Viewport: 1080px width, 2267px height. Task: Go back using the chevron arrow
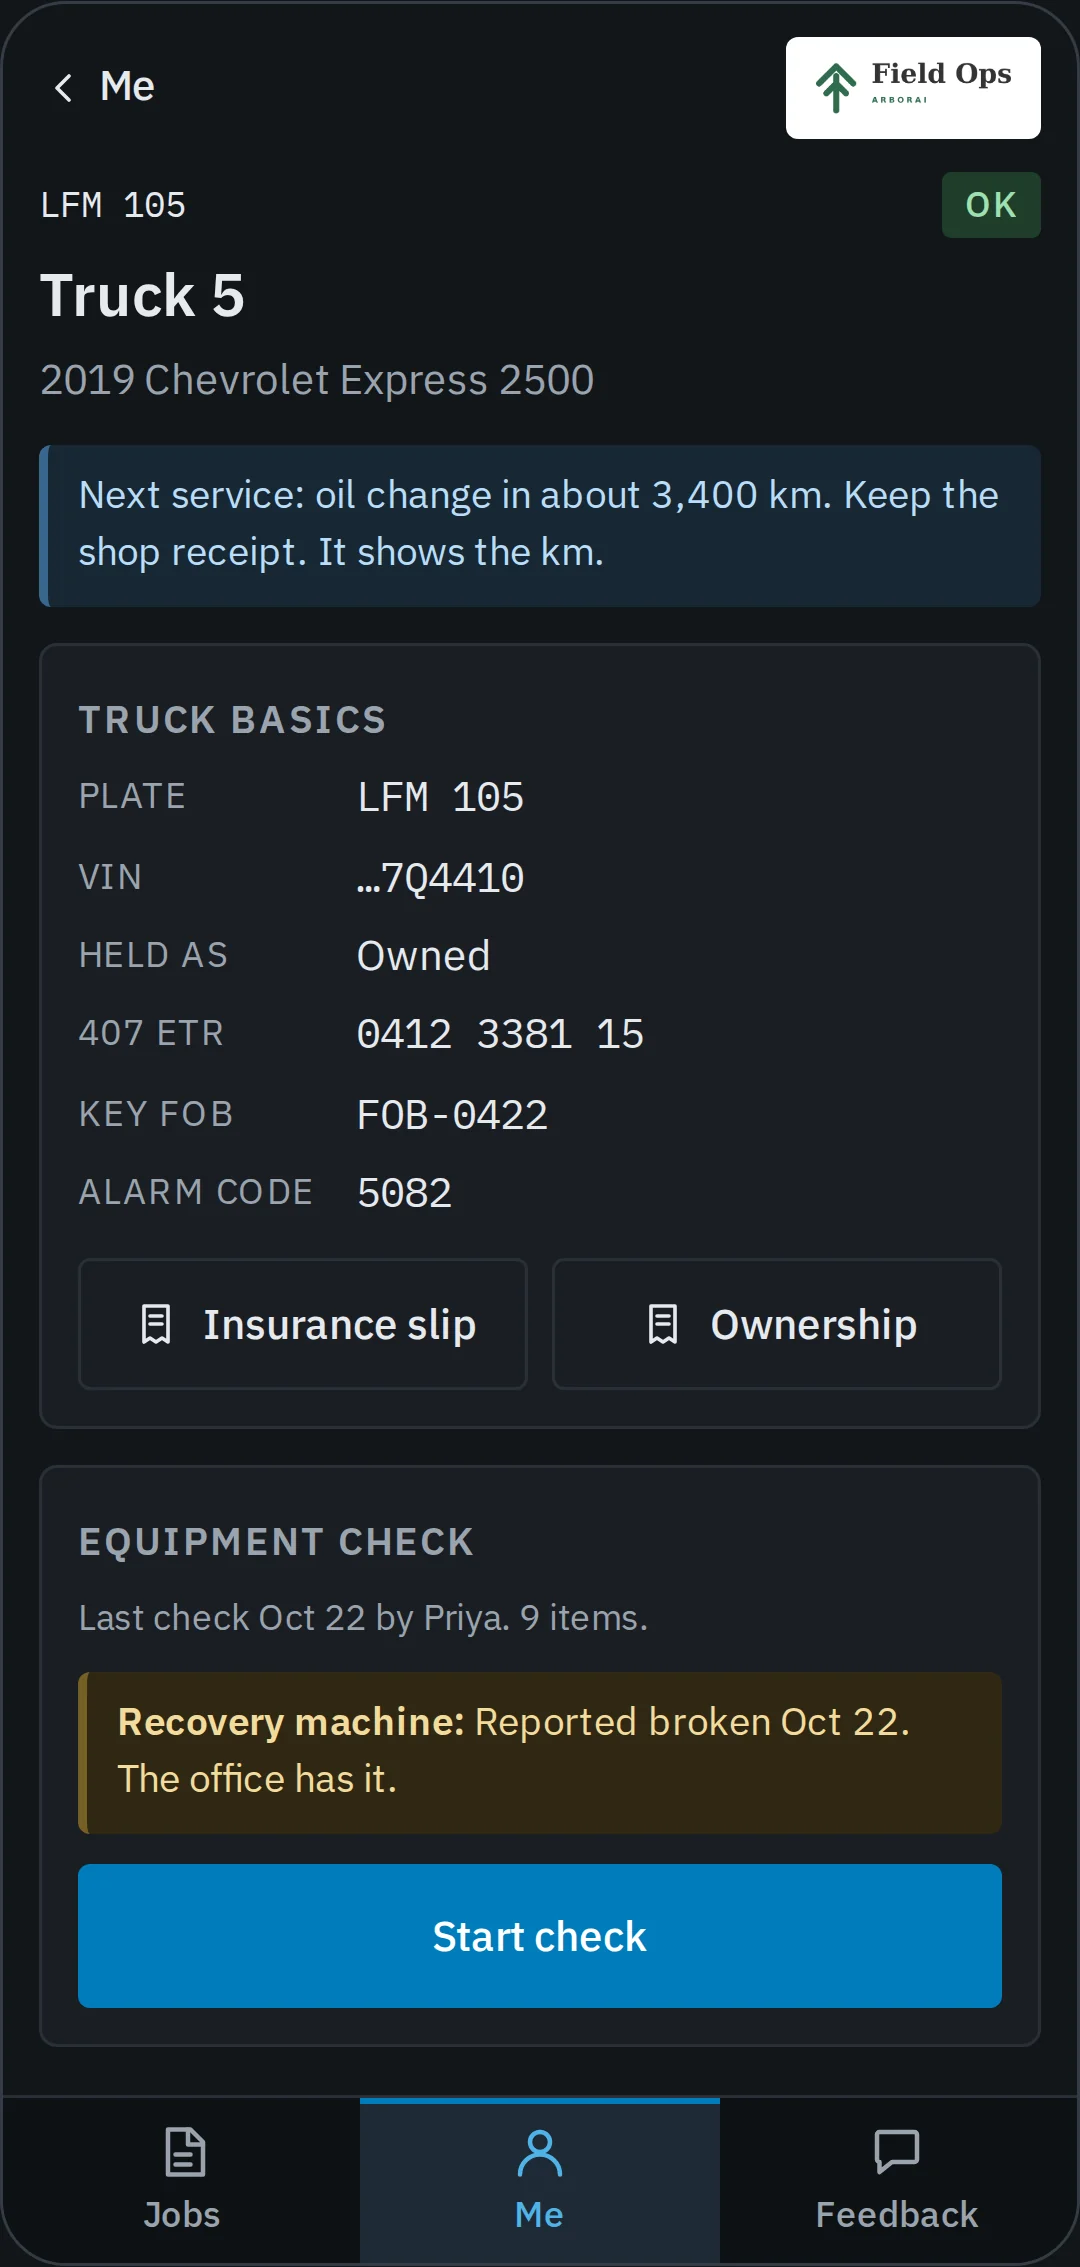click(x=63, y=87)
